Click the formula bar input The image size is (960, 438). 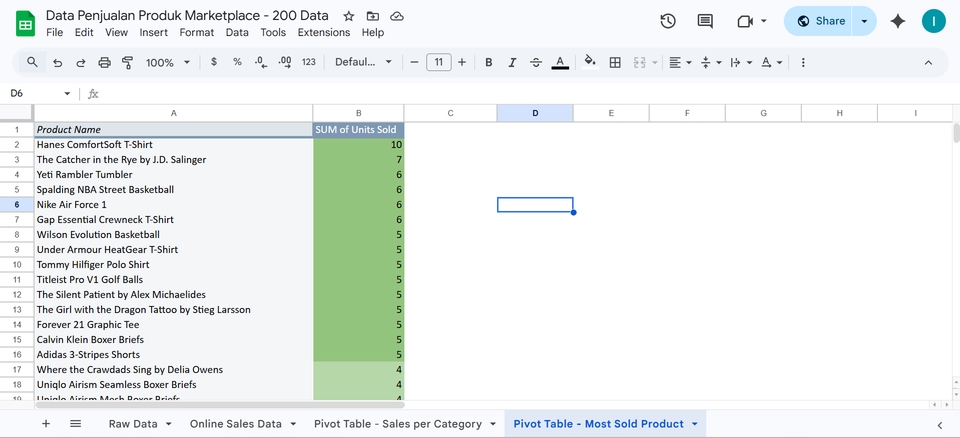click(x=527, y=94)
